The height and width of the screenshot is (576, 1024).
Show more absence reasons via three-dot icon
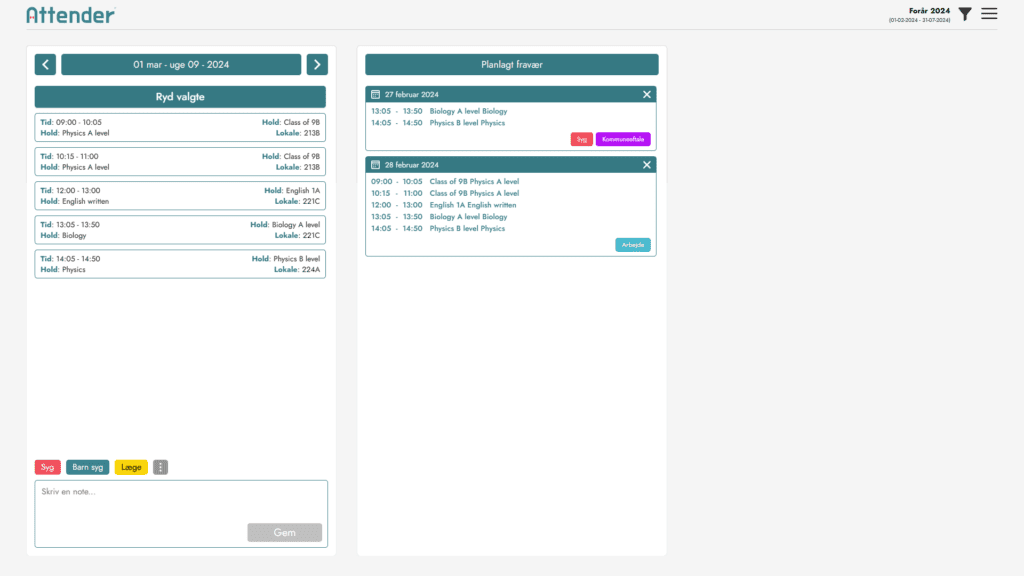click(x=161, y=467)
